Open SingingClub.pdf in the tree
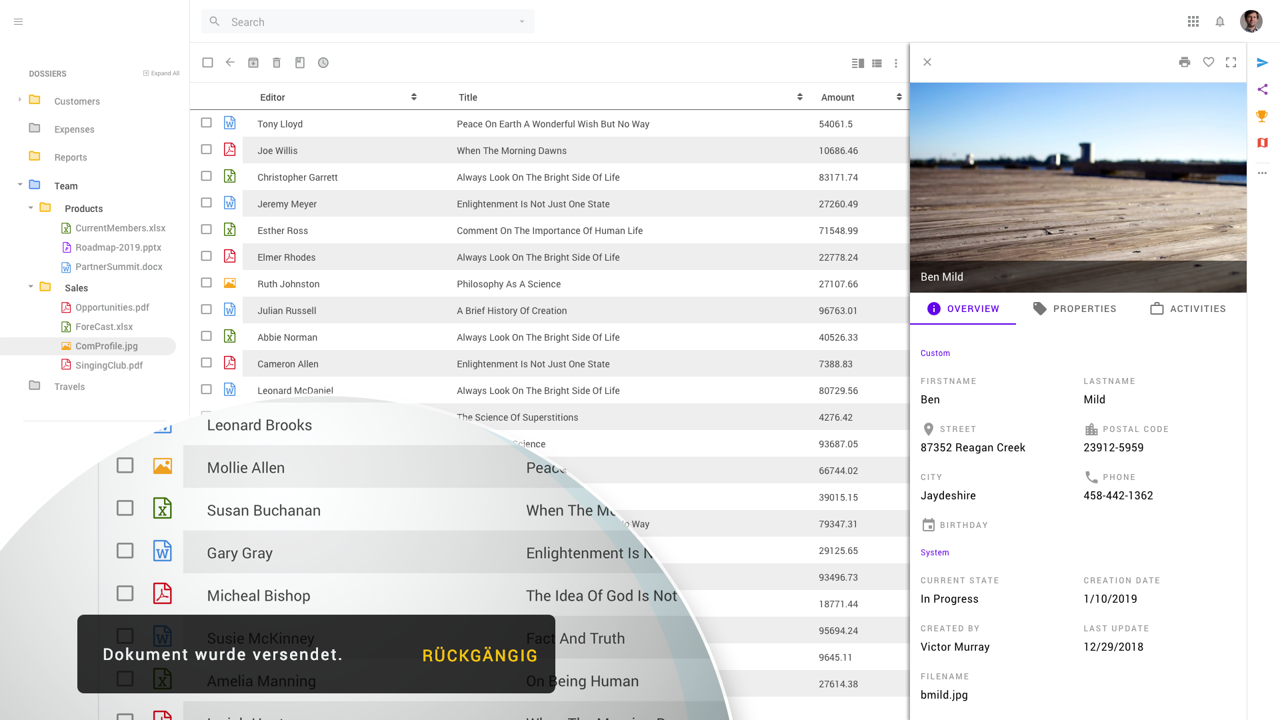This screenshot has width=1280, height=720. (x=108, y=365)
